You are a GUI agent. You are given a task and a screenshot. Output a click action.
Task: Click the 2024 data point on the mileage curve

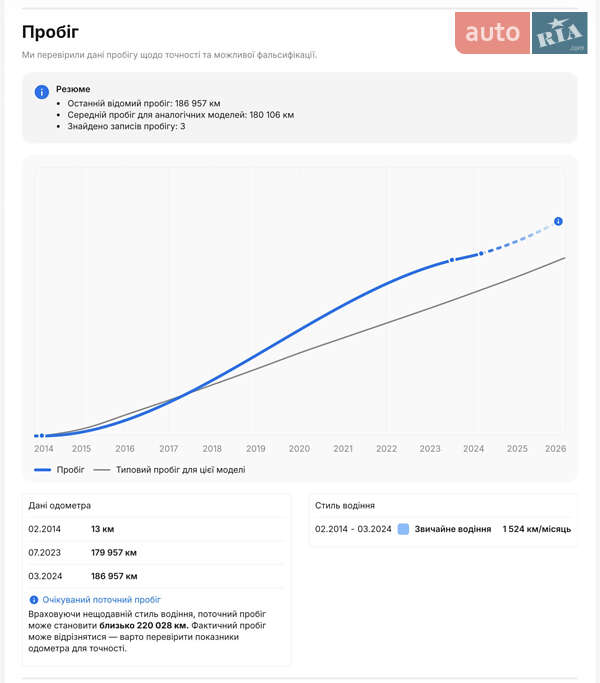click(x=481, y=253)
